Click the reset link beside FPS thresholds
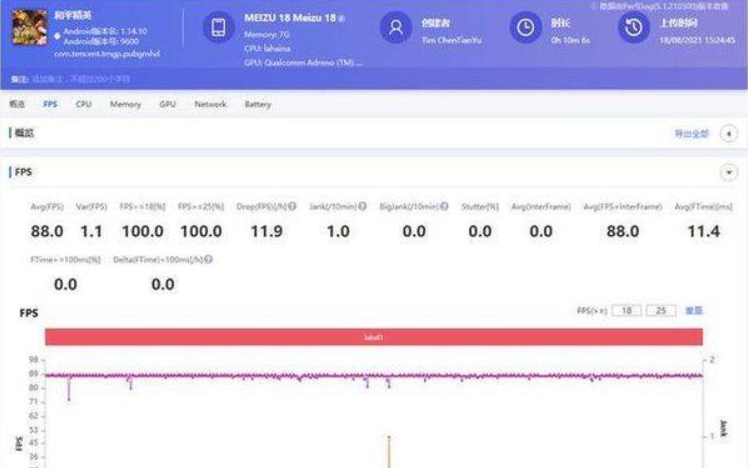This screenshot has height=468, width=748. tap(694, 311)
